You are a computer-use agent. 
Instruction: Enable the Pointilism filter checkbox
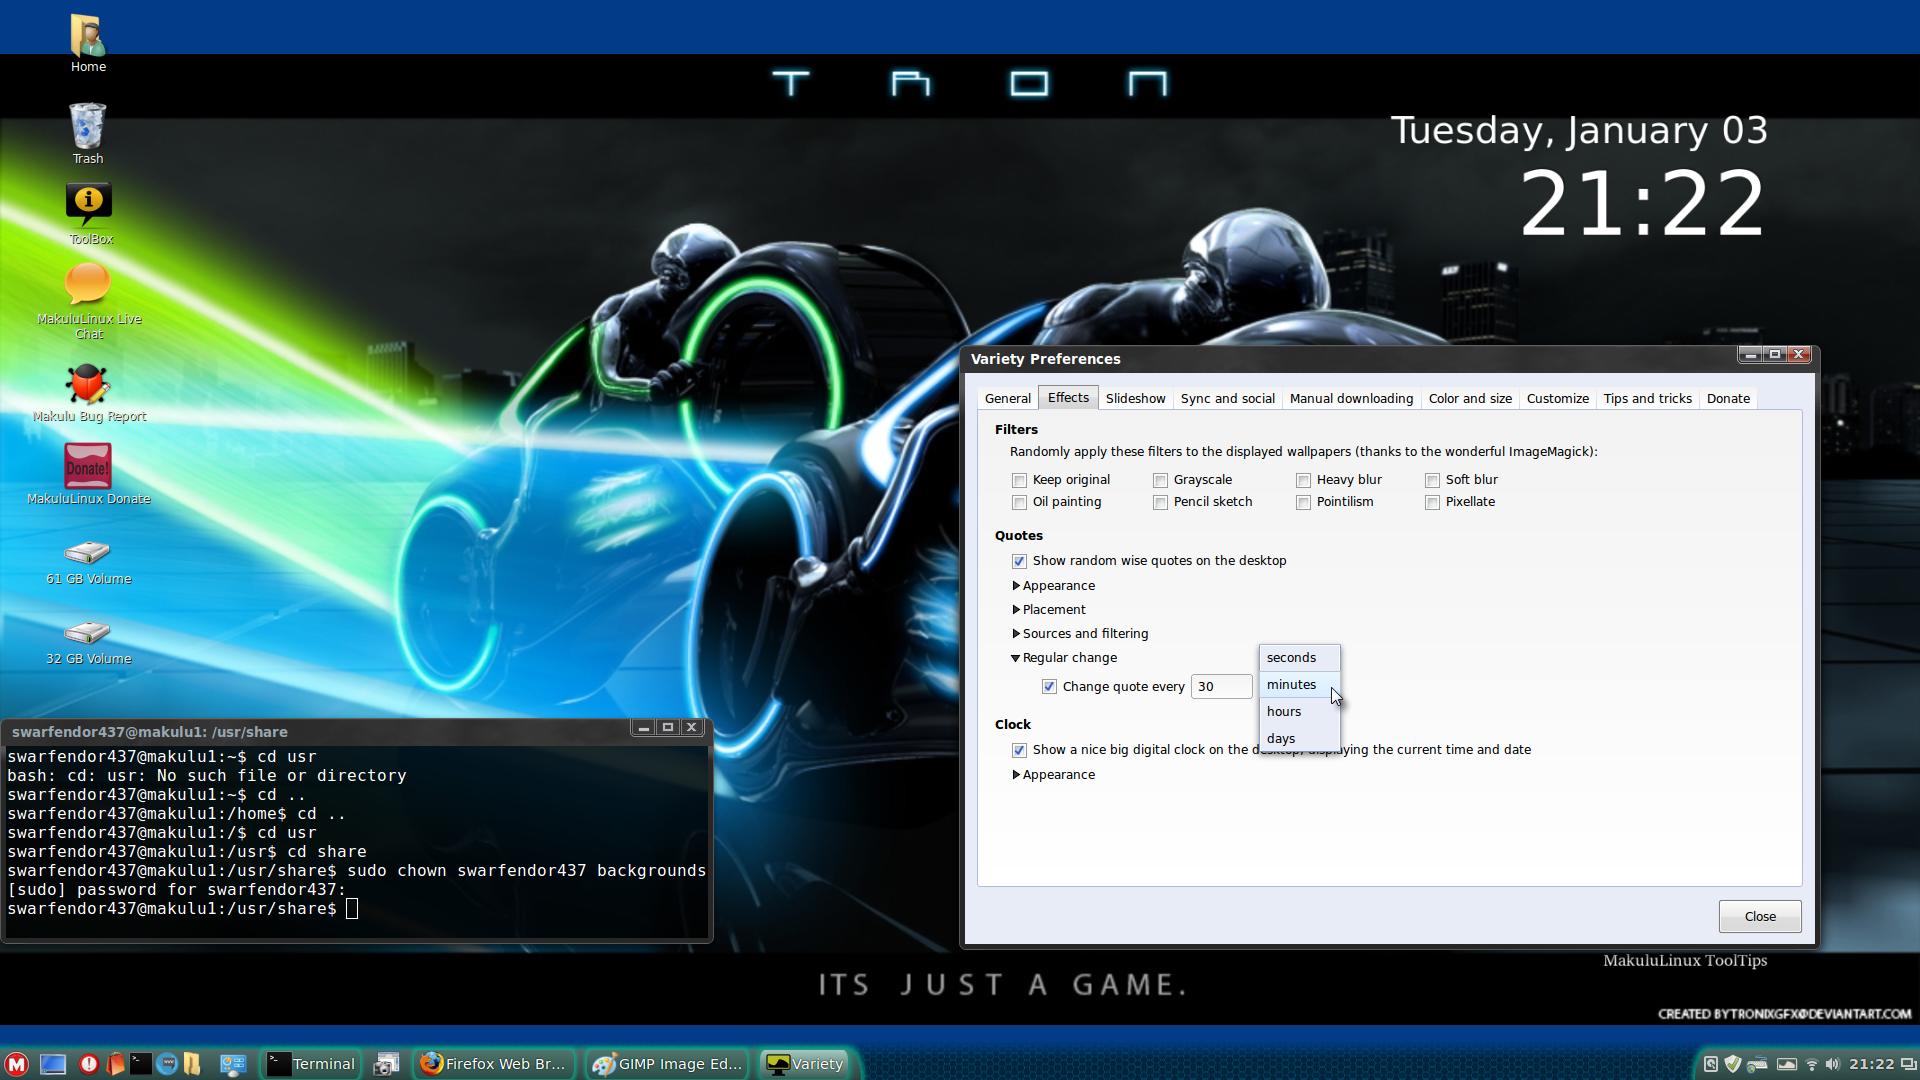tap(1303, 502)
